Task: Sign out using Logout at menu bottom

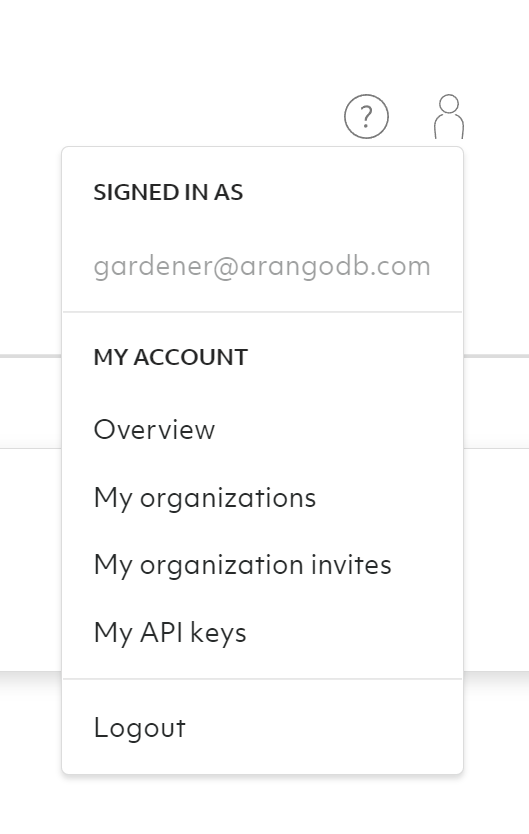Action: 139,727
